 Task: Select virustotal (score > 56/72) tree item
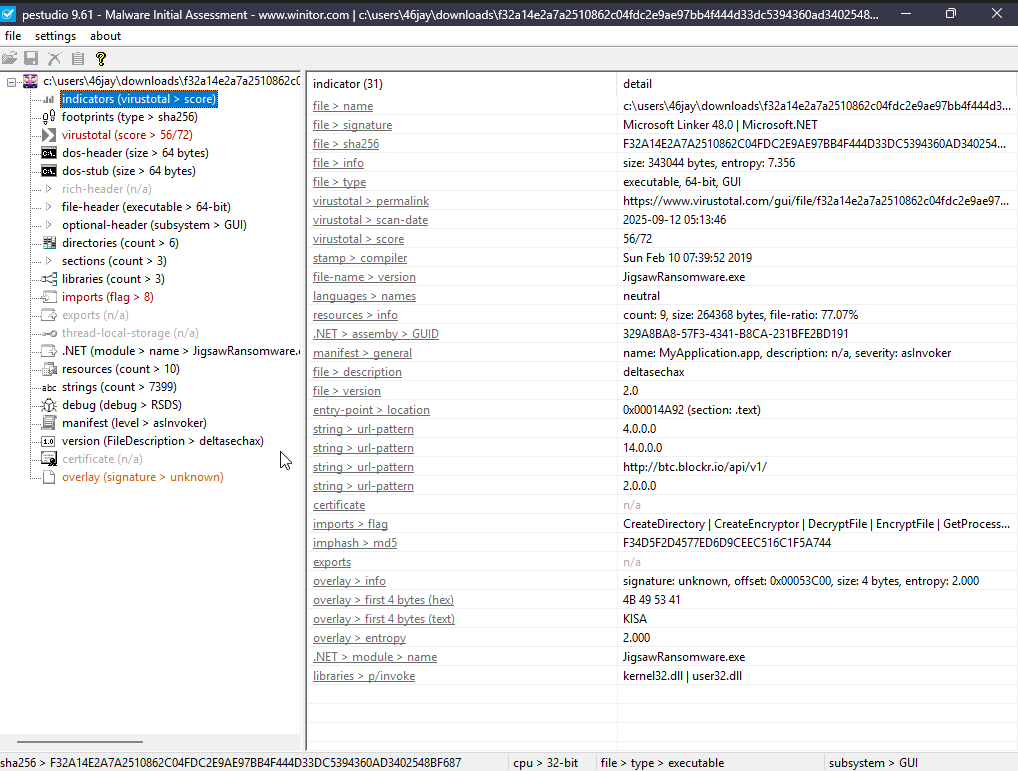point(127,135)
